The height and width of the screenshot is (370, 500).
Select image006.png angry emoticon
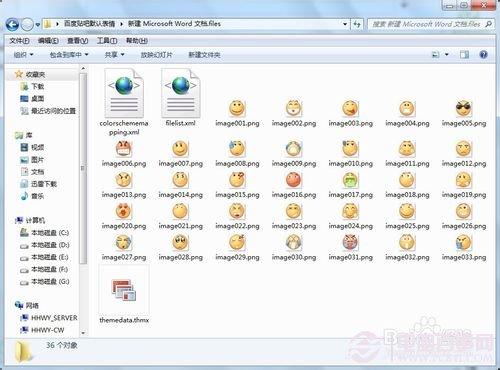pyautogui.click(x=124, y=149)
